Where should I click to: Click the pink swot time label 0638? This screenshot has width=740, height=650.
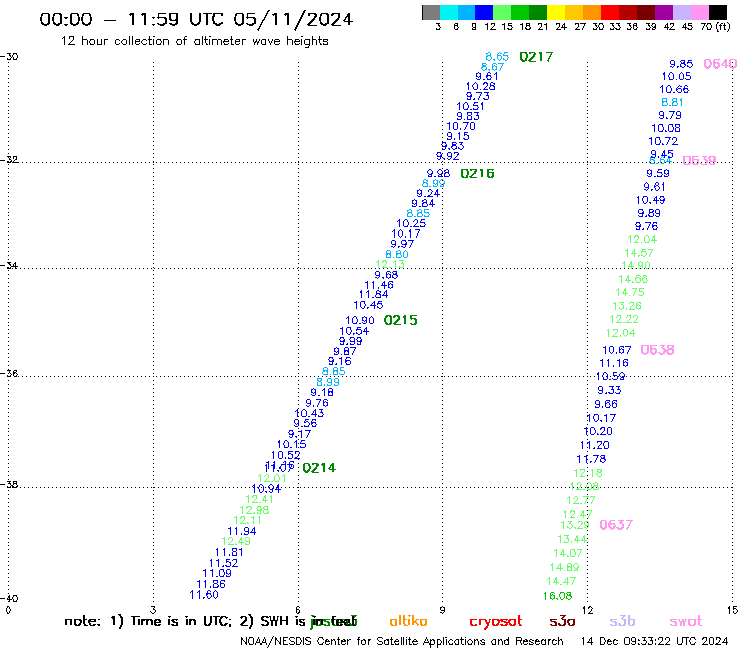click(x=657, y=350)
